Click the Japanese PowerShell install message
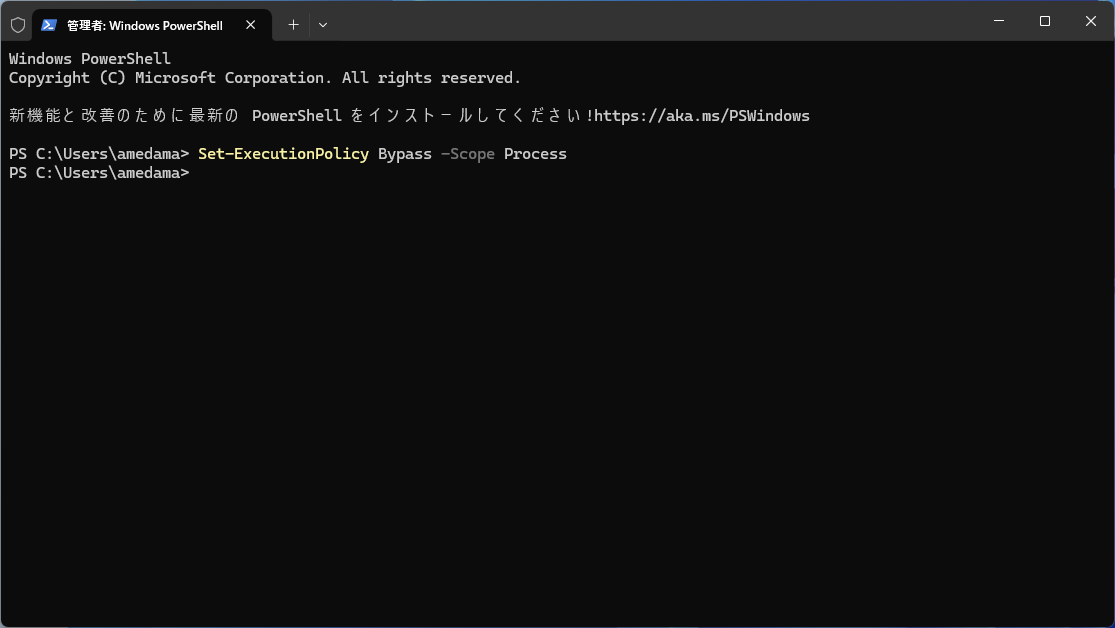The width and height of the screenshot is (1115, 628). pyautogui.click(x=409, y=116)
